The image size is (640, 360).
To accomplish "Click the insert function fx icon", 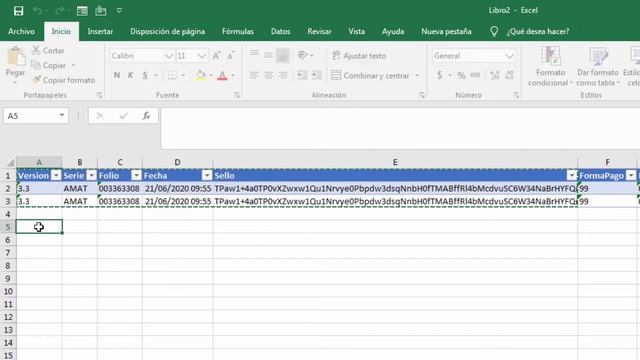I will click(146, 116).
